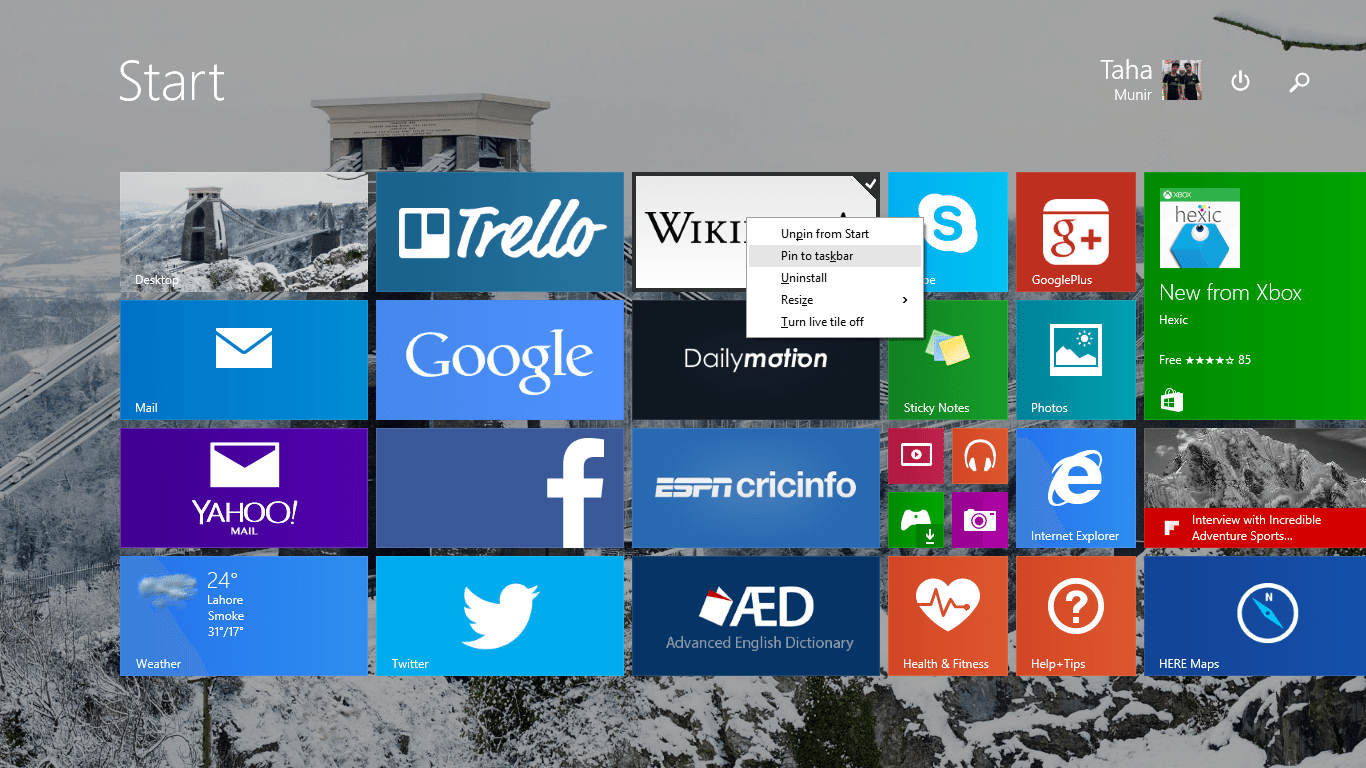
Task: Launch the Facebook tile
Action: pos(499,487)
